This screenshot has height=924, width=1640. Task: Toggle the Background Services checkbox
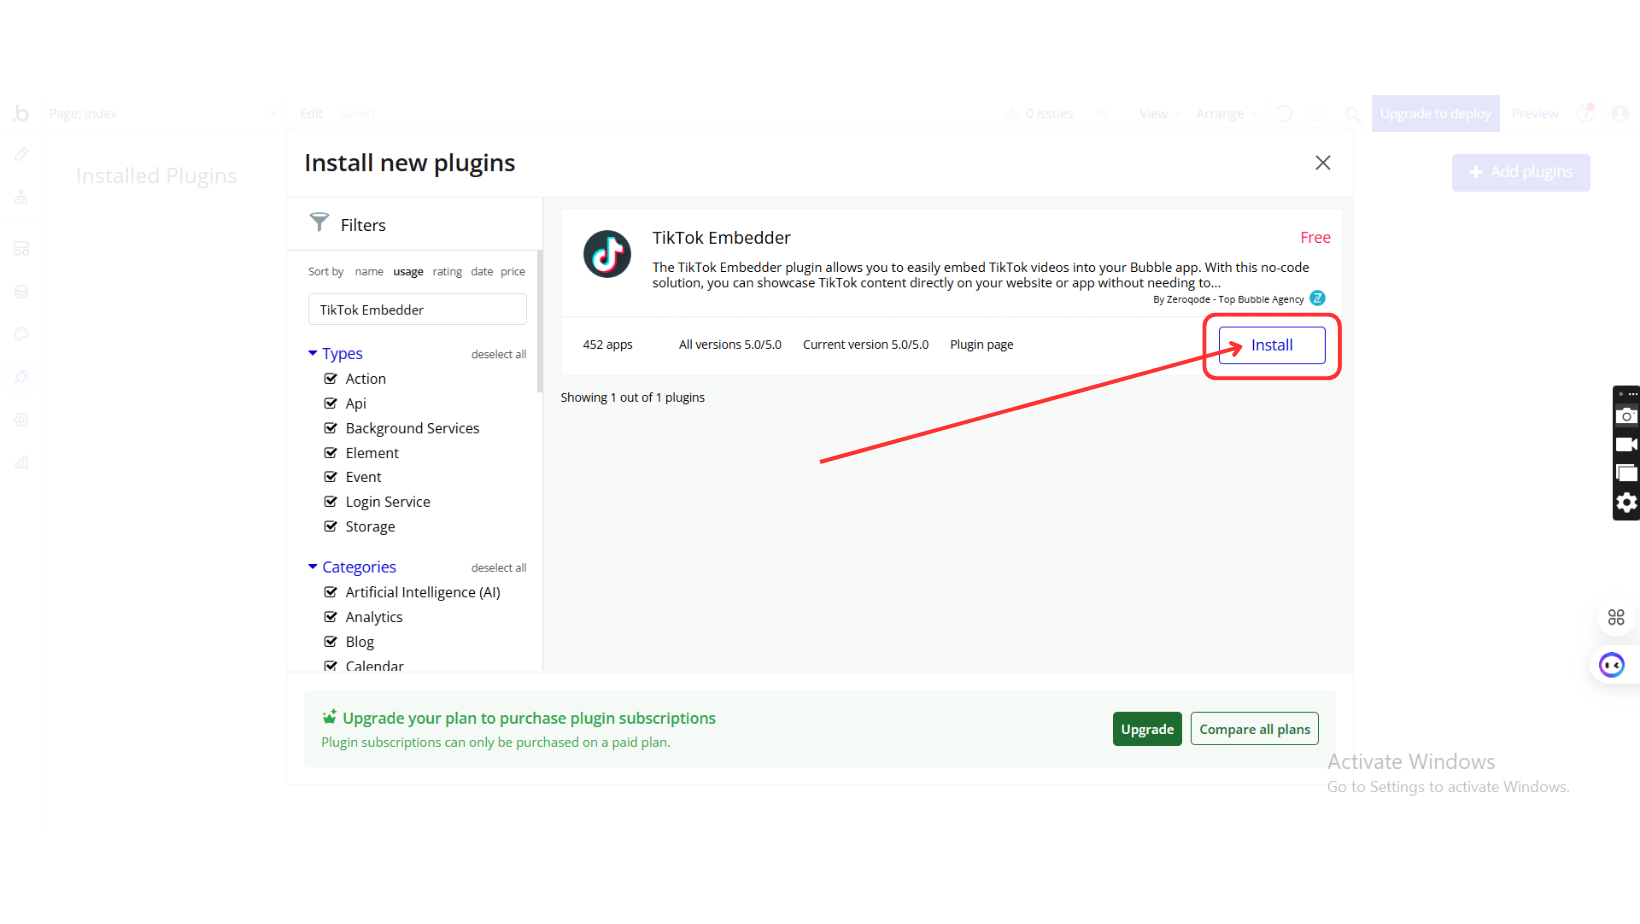(331, 428)
